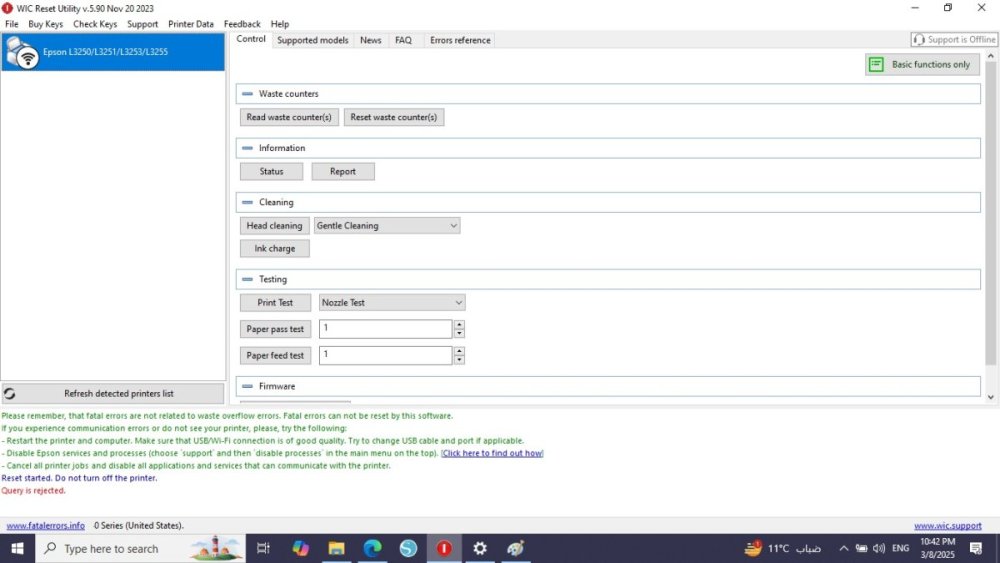Decrease the Paper feed test value

pyautogui.click(x=459, y=360)
